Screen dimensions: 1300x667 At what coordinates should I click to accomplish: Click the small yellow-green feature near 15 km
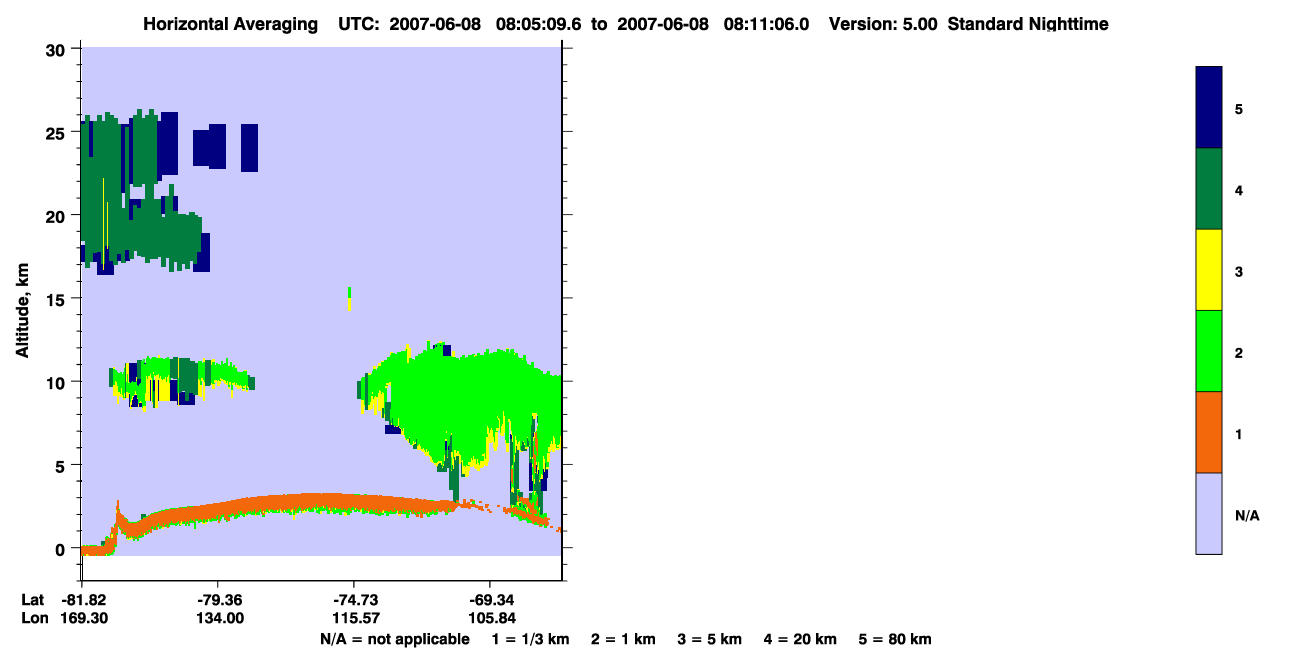(x=349, y=298)
